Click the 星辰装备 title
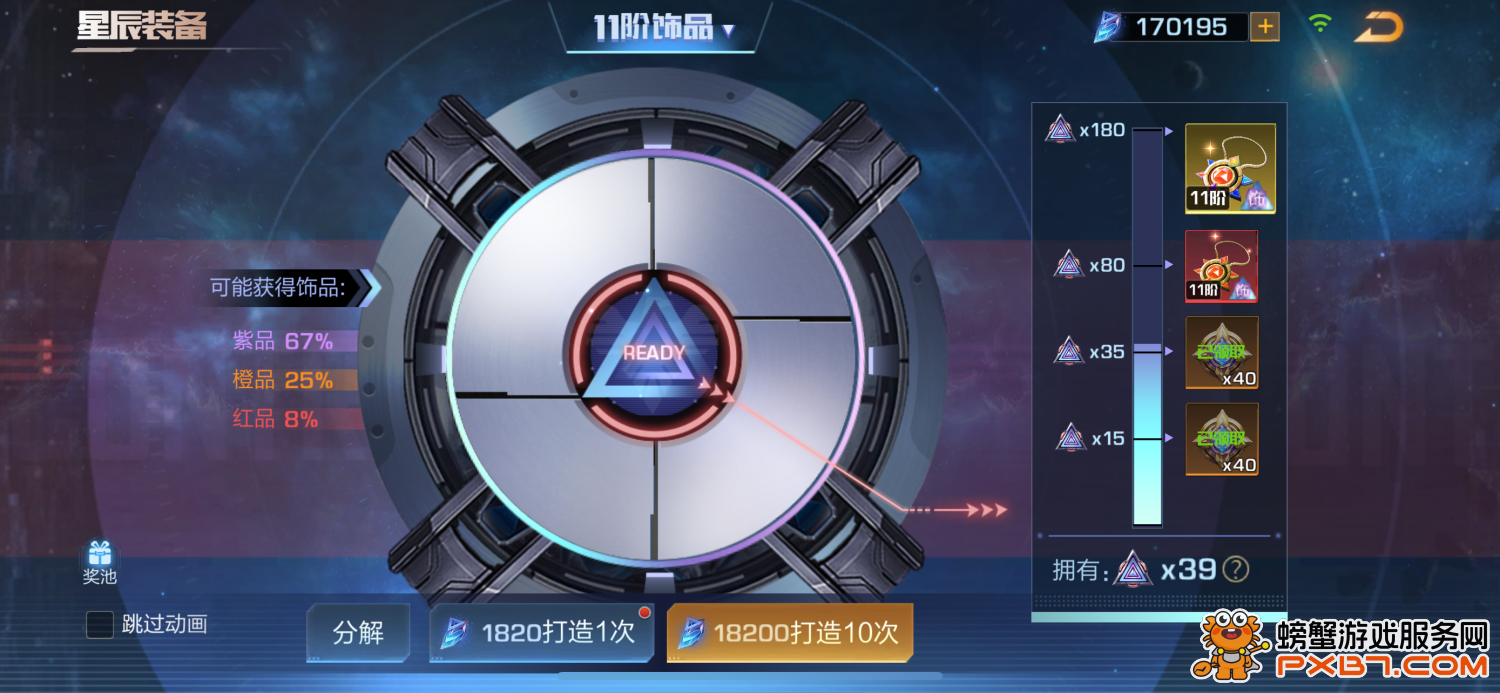Screen dimensions: 1500x693 click(x=142, y=26)
